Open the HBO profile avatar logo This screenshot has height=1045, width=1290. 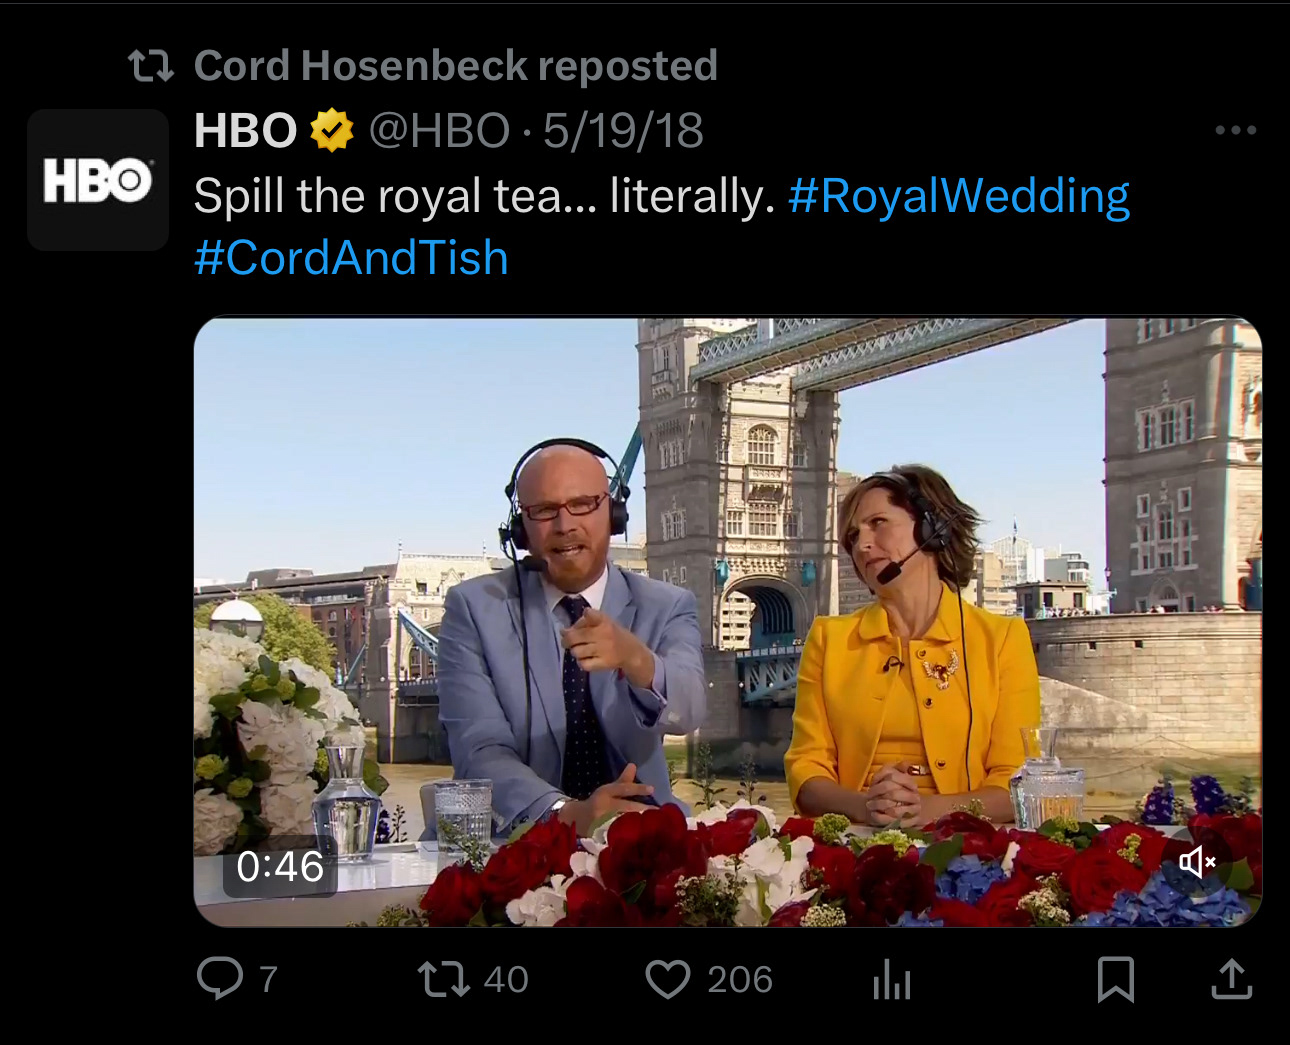(98, 180)
